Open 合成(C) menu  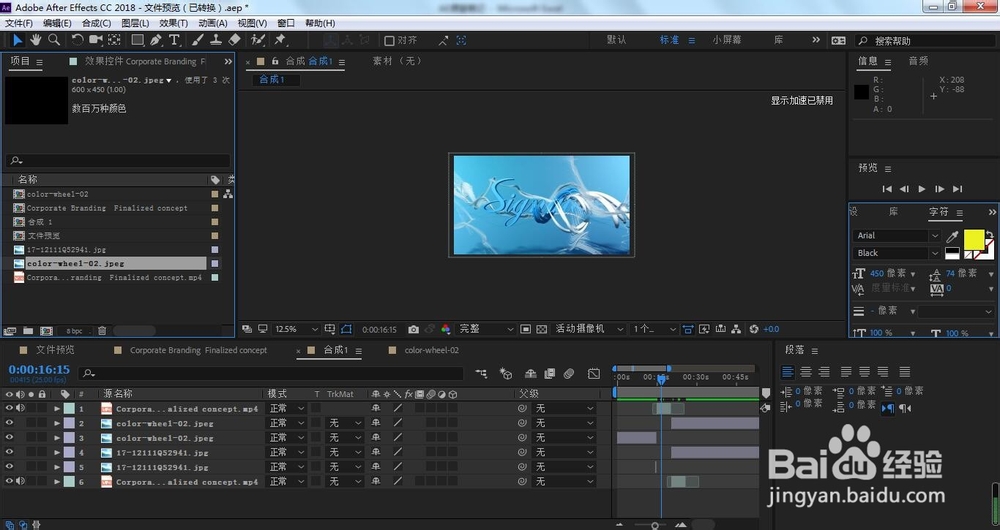(x=96, y=23)
